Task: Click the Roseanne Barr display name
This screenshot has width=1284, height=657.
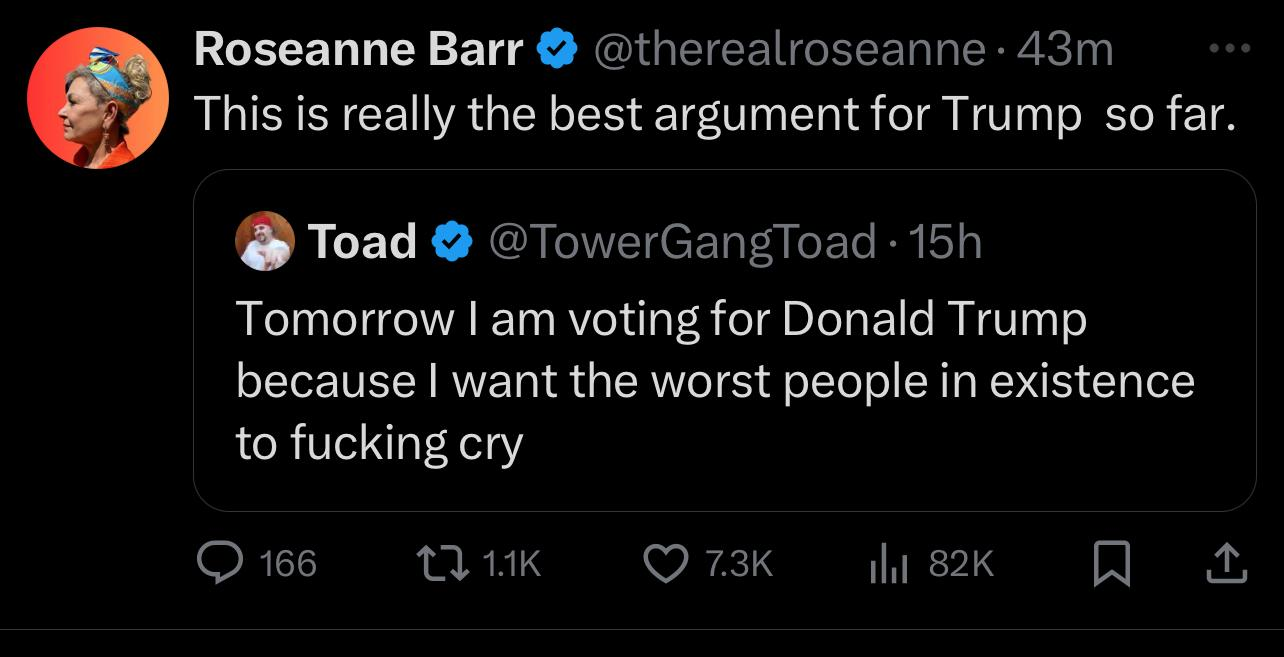Action: click(x=358, y=49)
